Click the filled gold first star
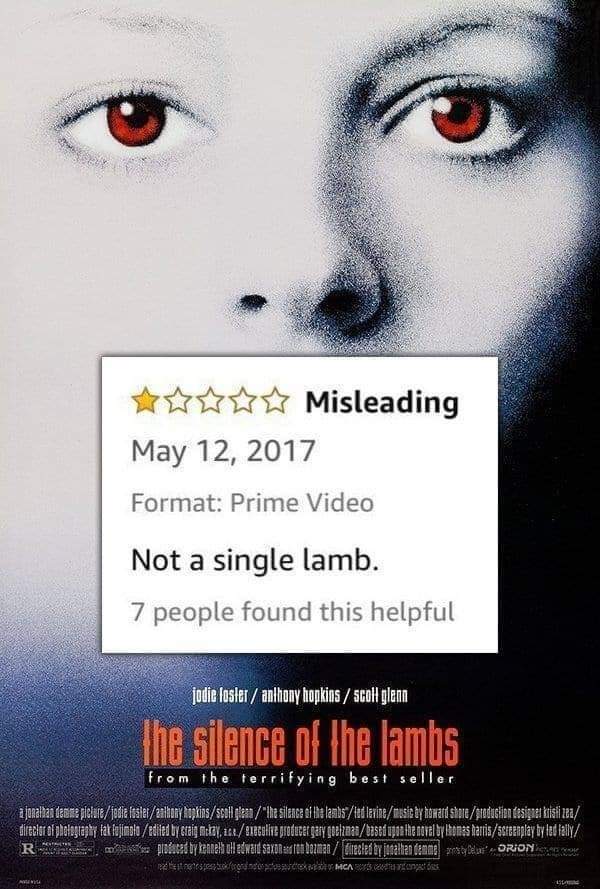The height and width of the screenshot is (889, 600). [145, 400]
